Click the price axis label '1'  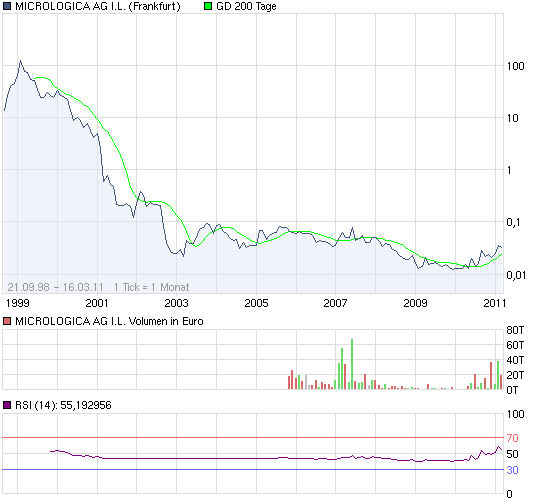(509, 170)
